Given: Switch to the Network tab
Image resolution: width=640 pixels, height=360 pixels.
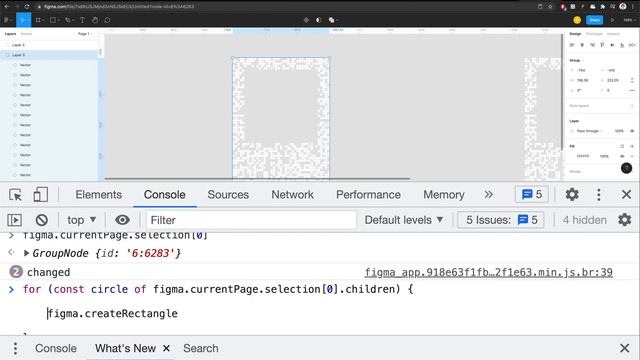Looking at the screenshot, I should click(292, 195).
